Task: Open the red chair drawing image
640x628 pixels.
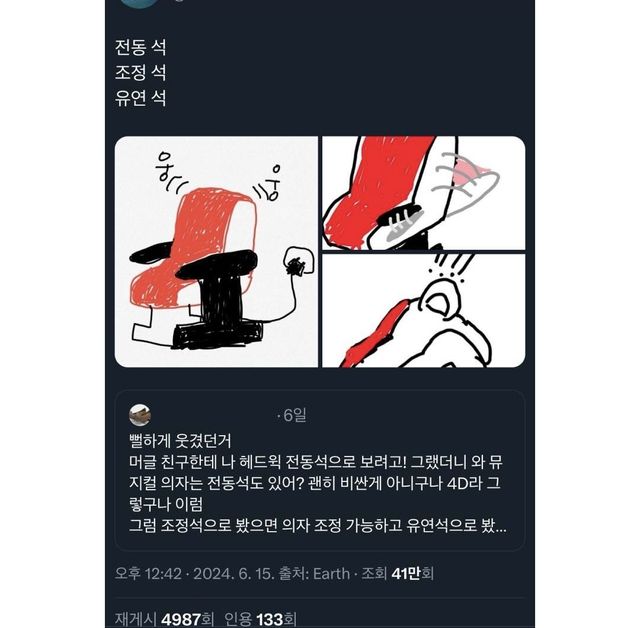Action: click(x=216, y=252)
